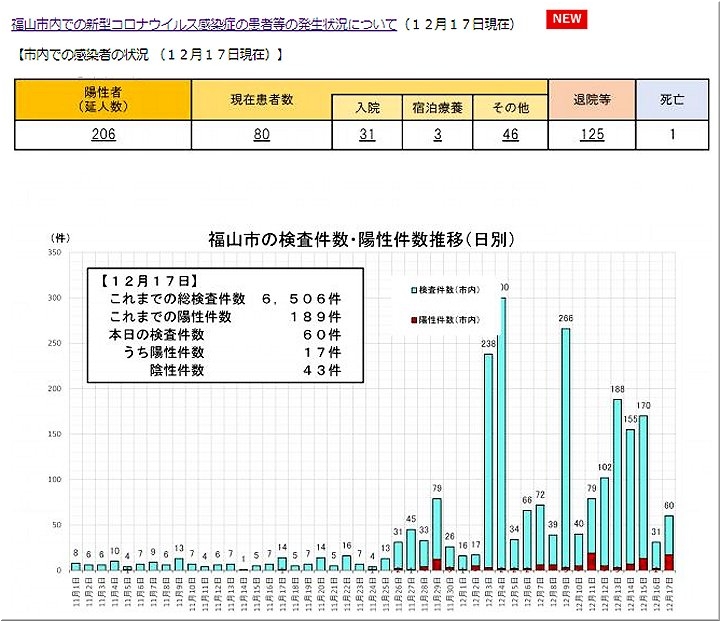Image resolution: width=720 pixels, height=621 pixels.
Task: Click the 80 current patients link
Action: tap(261, 135)
